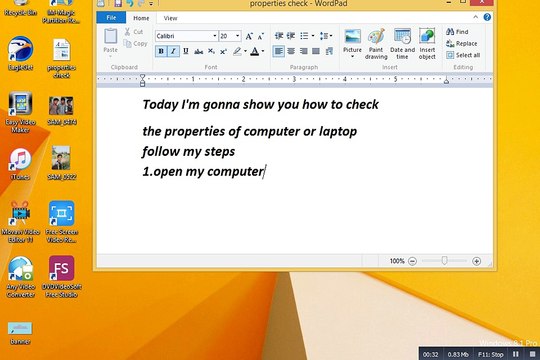Click in the document after 'computer'
Image resolution: width=540 pixels, height=360 pixels.
point(265,172)
